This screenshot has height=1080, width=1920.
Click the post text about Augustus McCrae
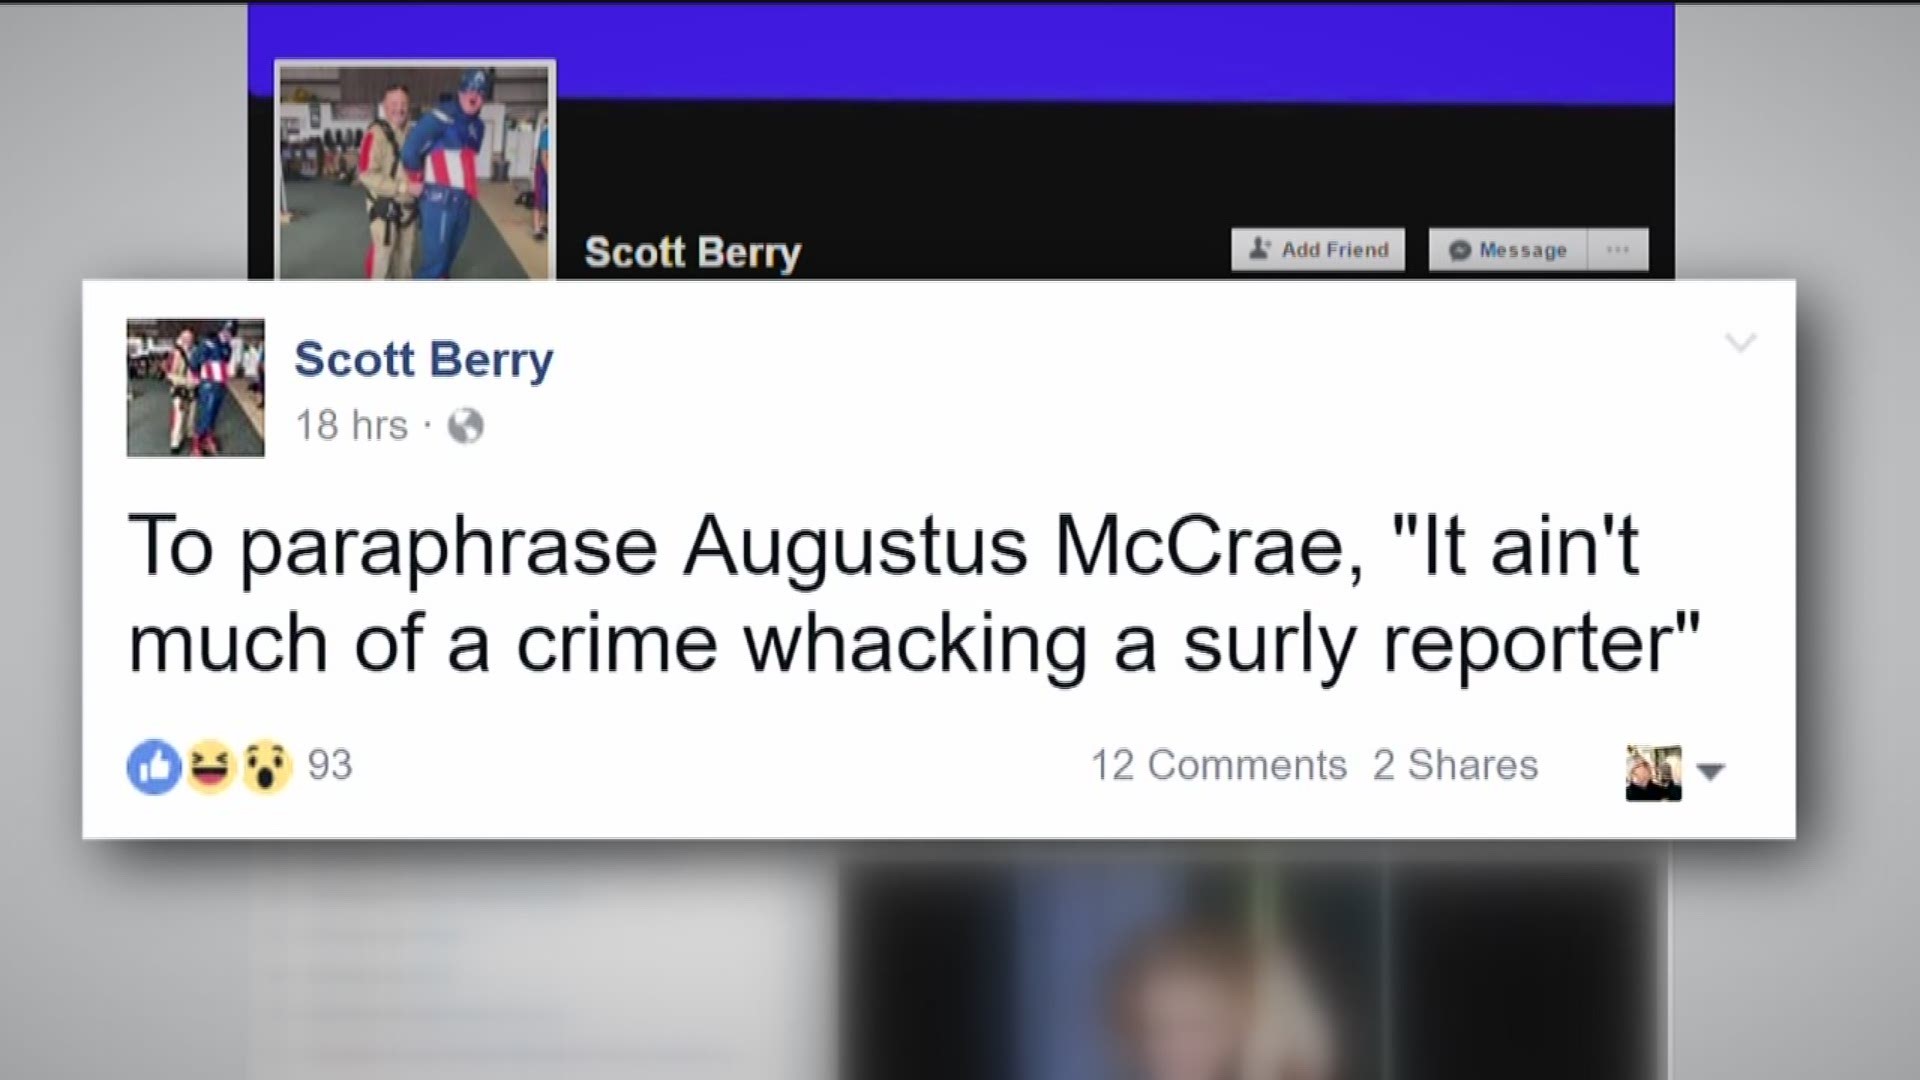(x=915, y=594)
